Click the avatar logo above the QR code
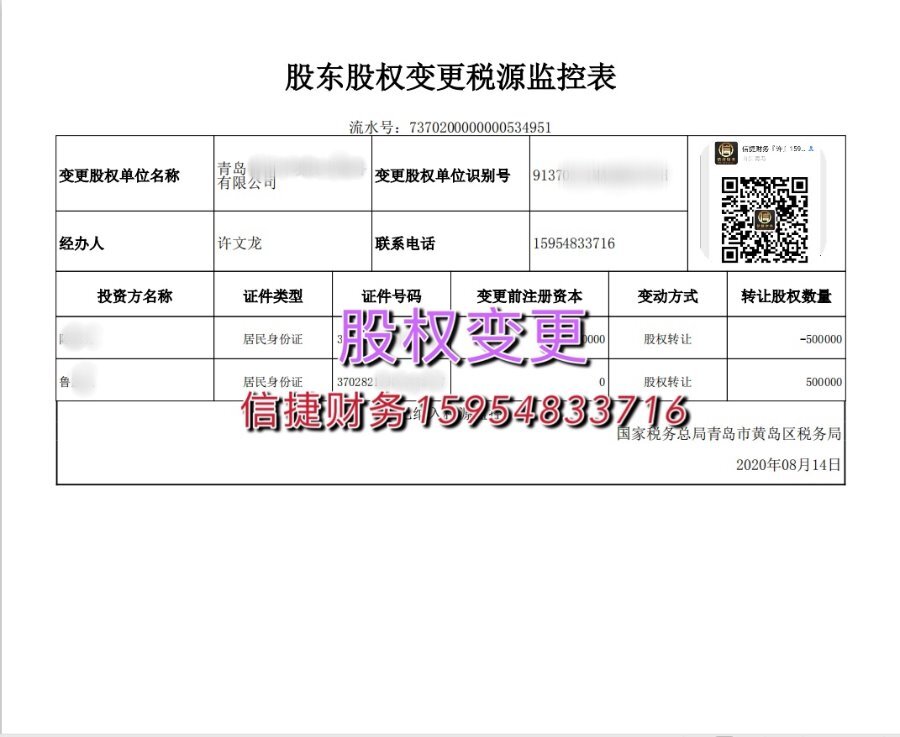This screenshot has height=737, width=900. point(727,154)
